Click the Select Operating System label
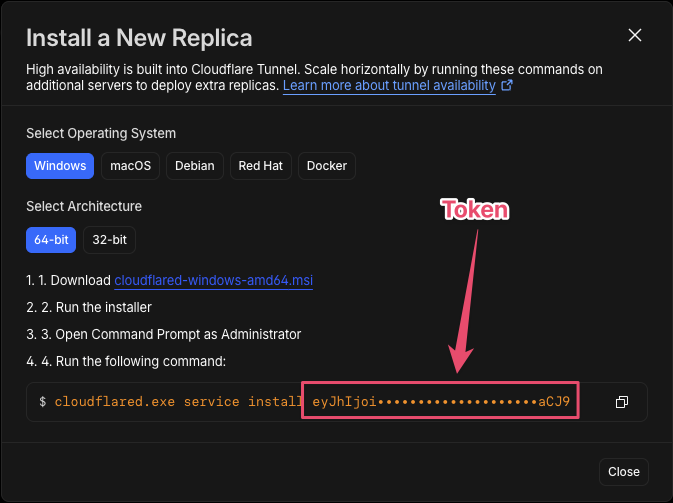Image resolution: width=673 pixels, height=503 pixels. [101, 133]
